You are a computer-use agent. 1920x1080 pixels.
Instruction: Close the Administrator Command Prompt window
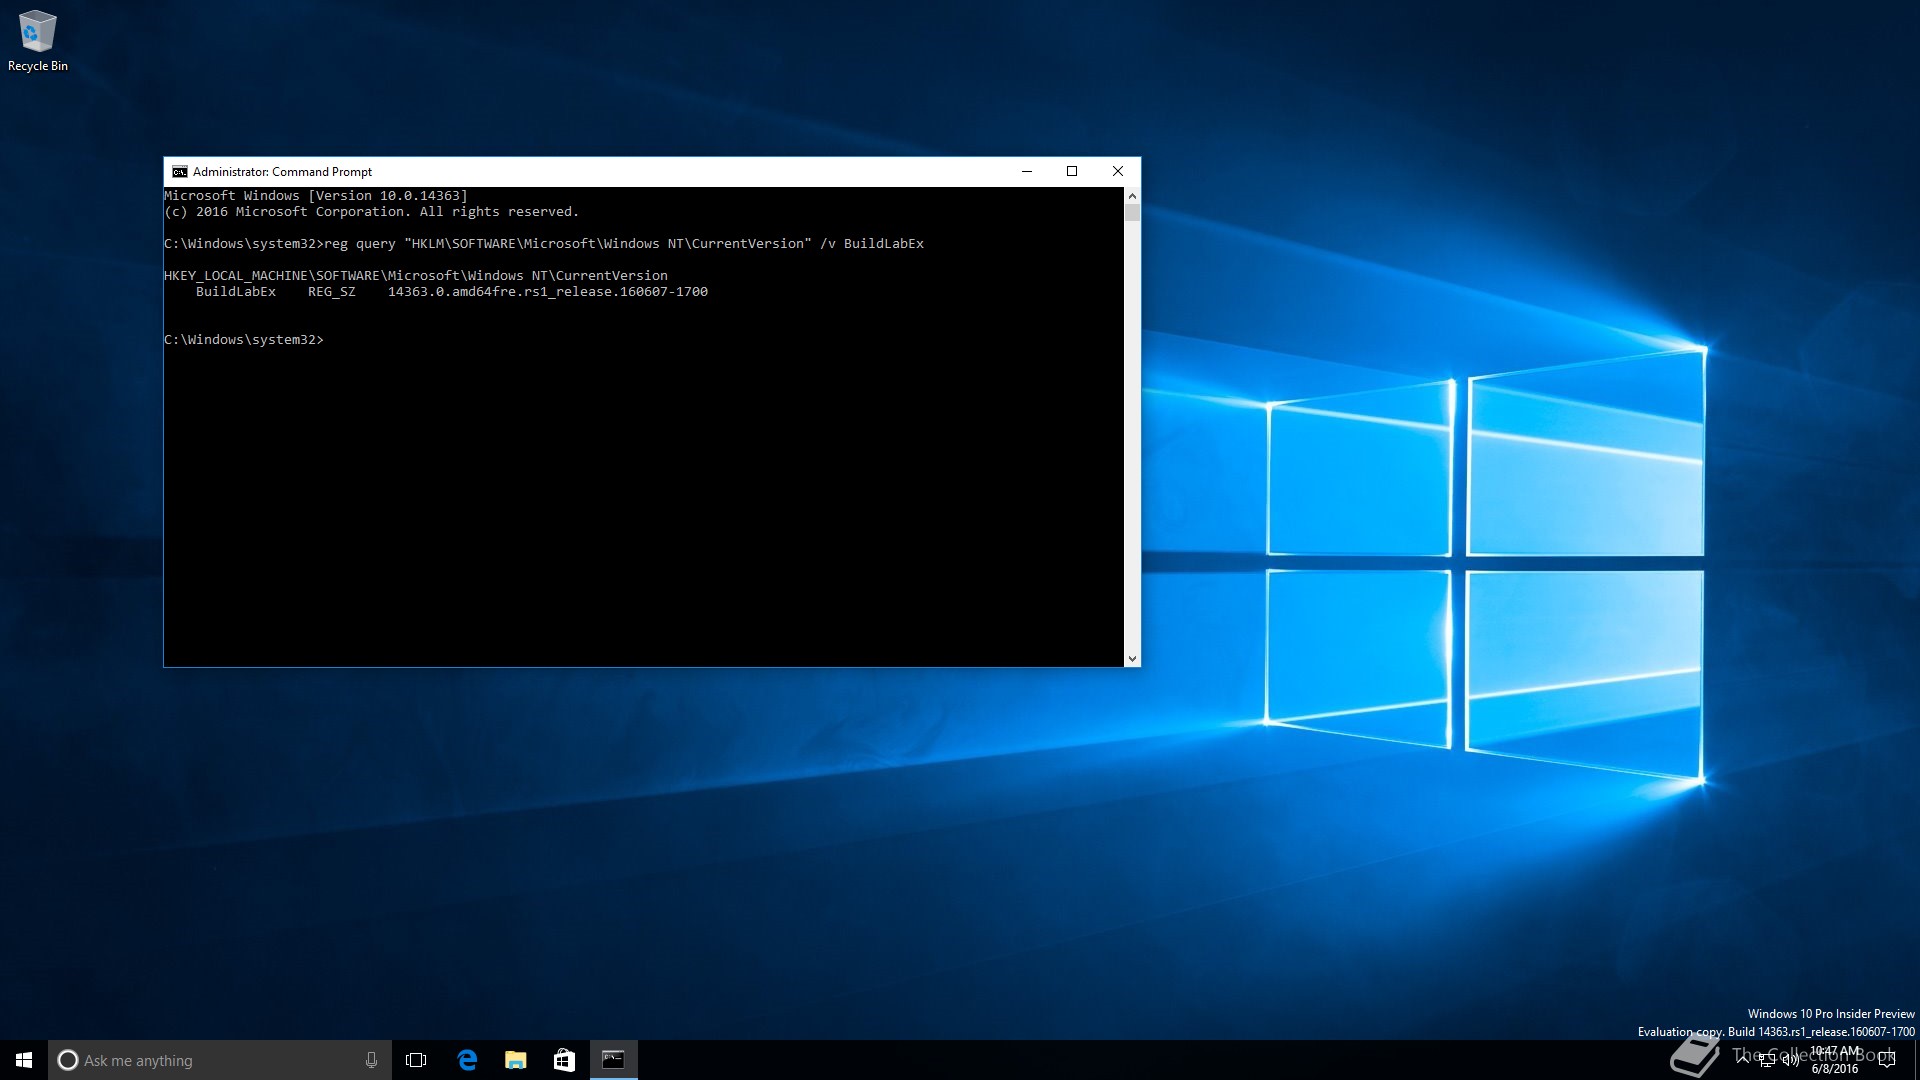click(x=1118, y=172)
